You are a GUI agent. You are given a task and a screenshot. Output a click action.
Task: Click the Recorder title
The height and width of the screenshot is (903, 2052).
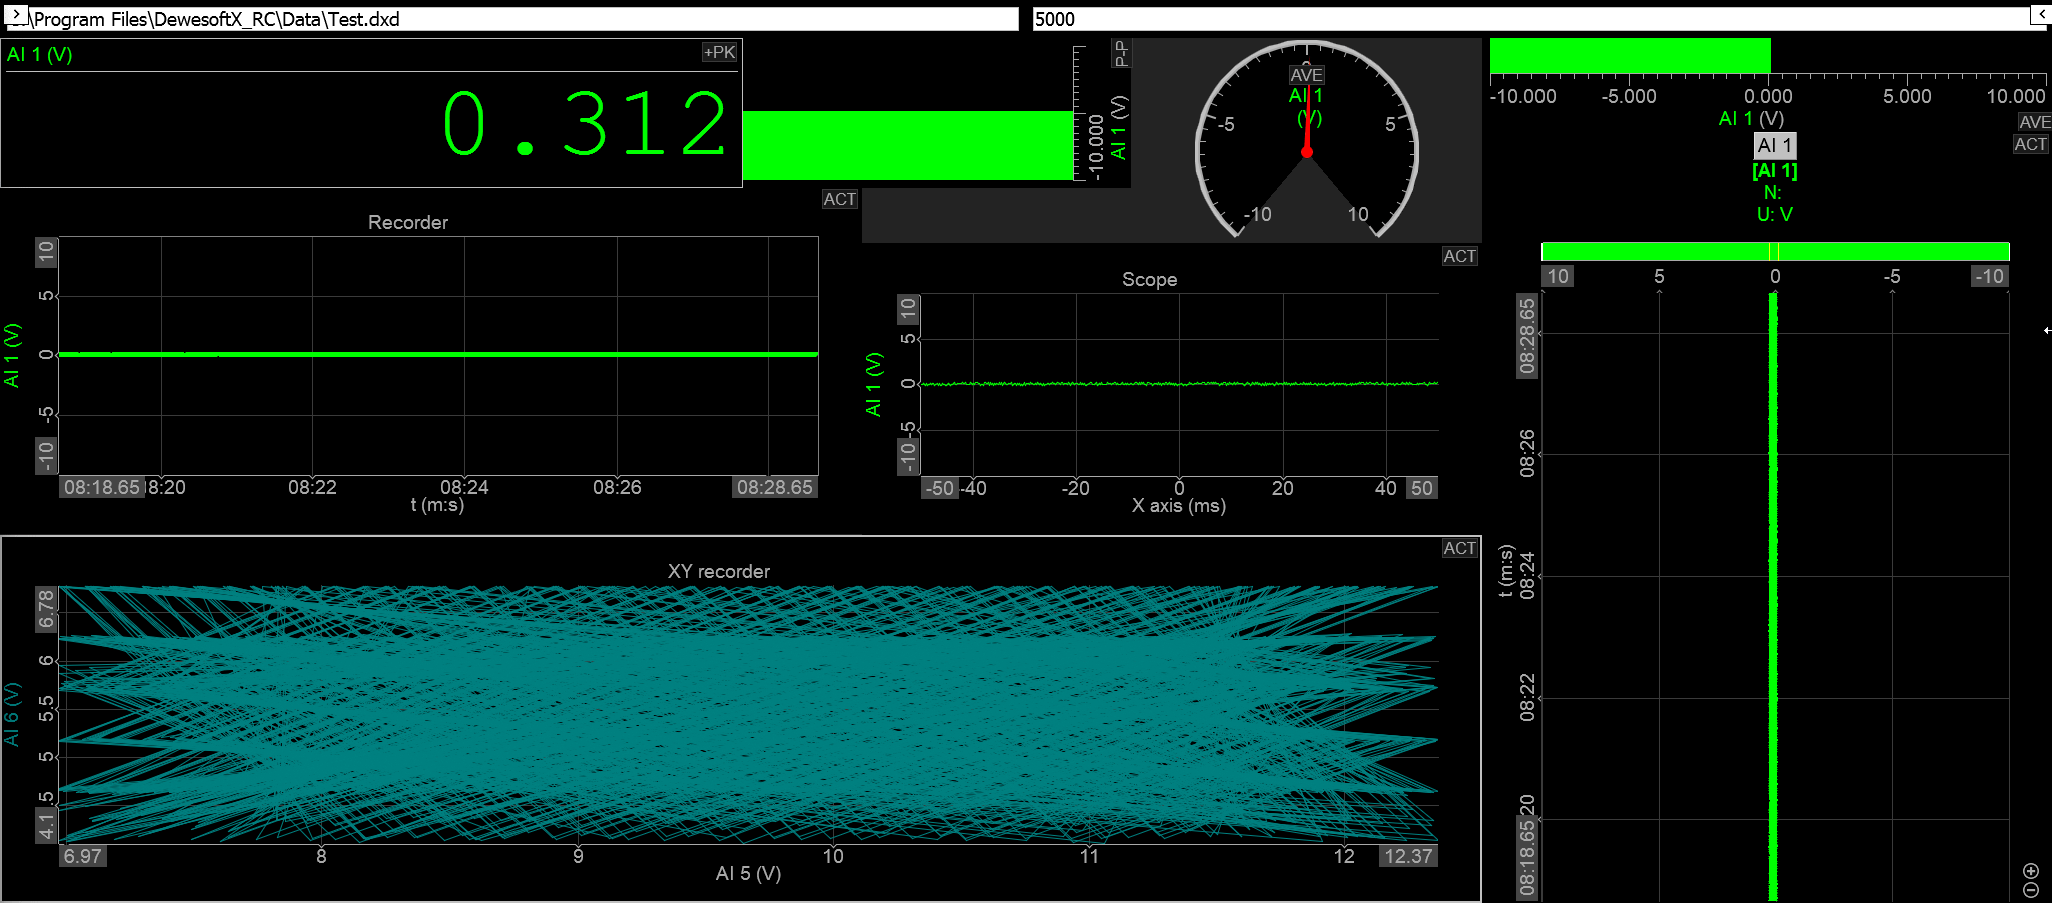(408, 222)
